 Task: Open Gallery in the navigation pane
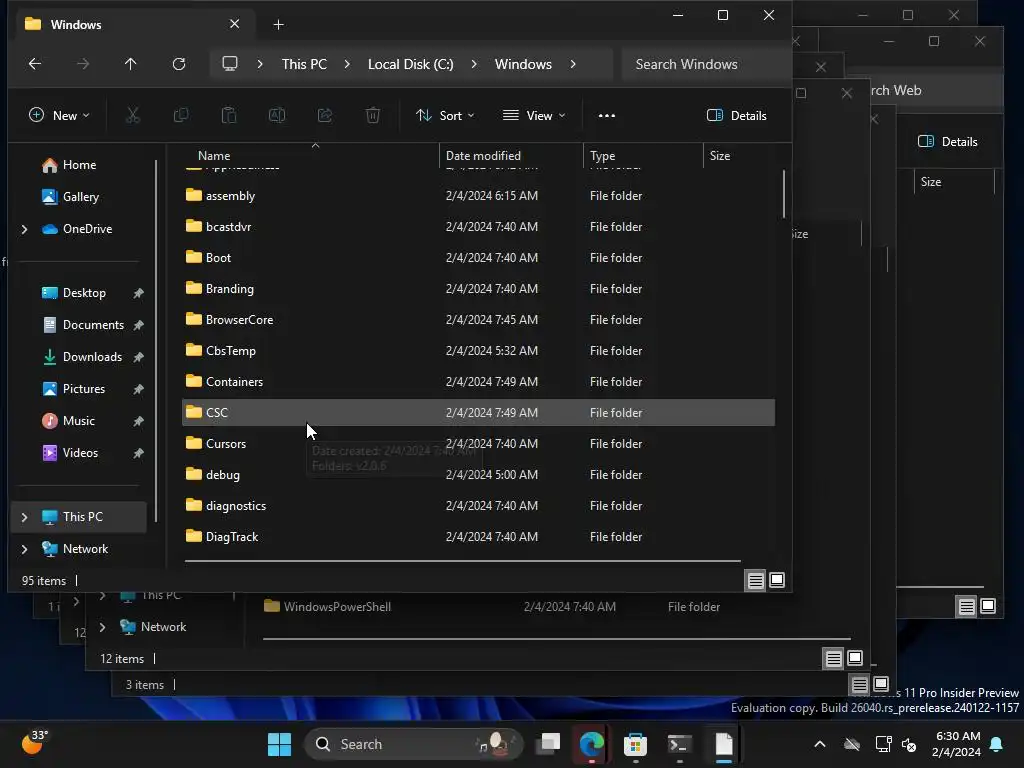click(x=80, y=197)
